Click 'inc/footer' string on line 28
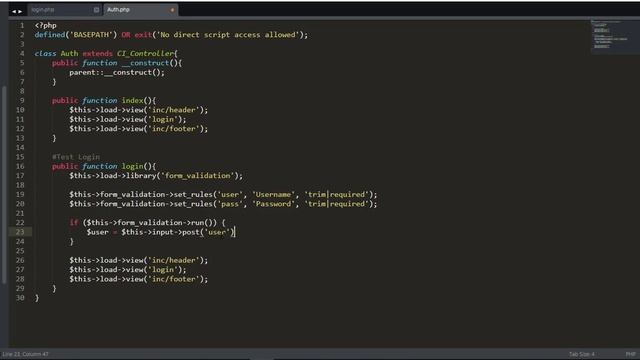Image resolution: width=640 pixels, height=360 pixels. coord(173,279)
